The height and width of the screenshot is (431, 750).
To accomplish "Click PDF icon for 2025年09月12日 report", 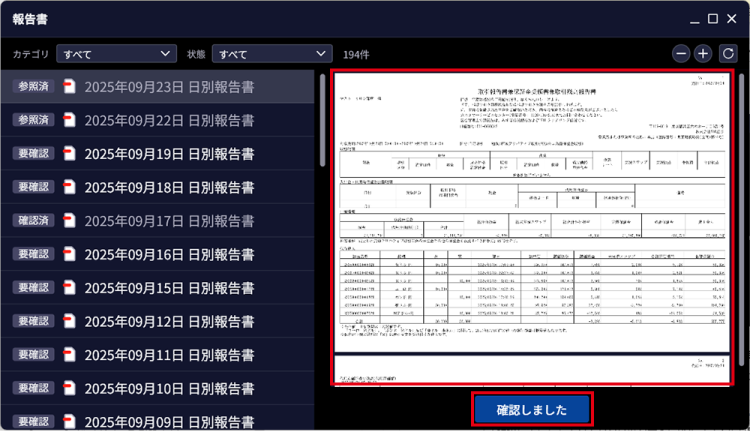I will pos(70,321).
